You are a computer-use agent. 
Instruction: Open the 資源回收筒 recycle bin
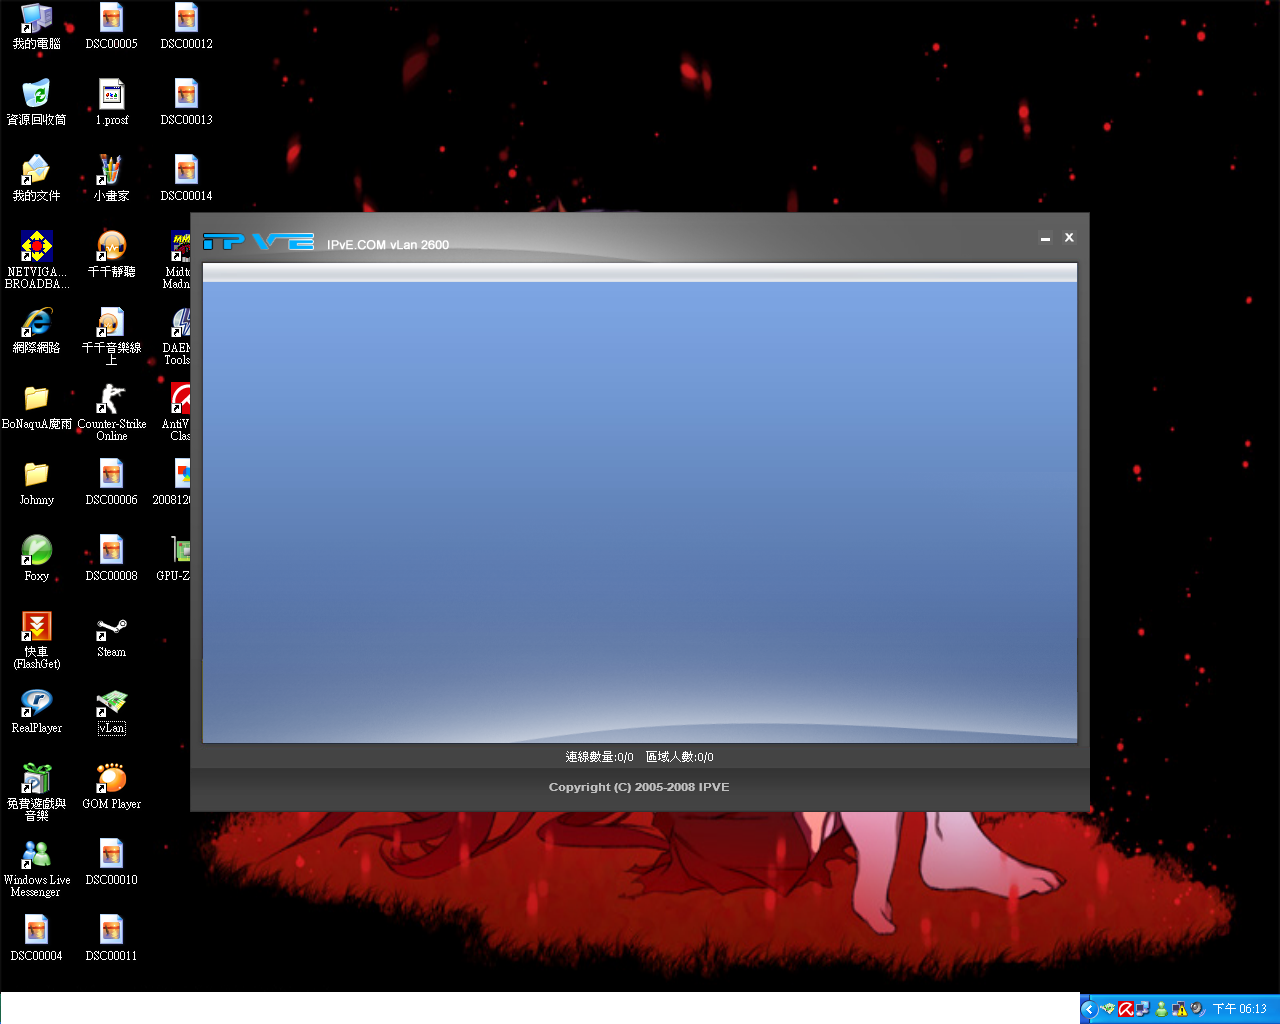(36, 102)
